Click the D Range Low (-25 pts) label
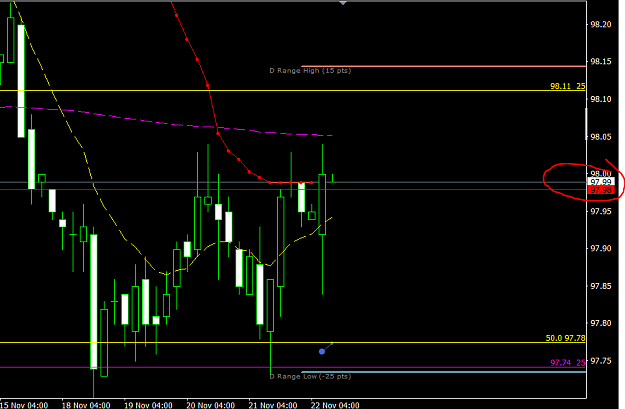 (x=310, y=376)
